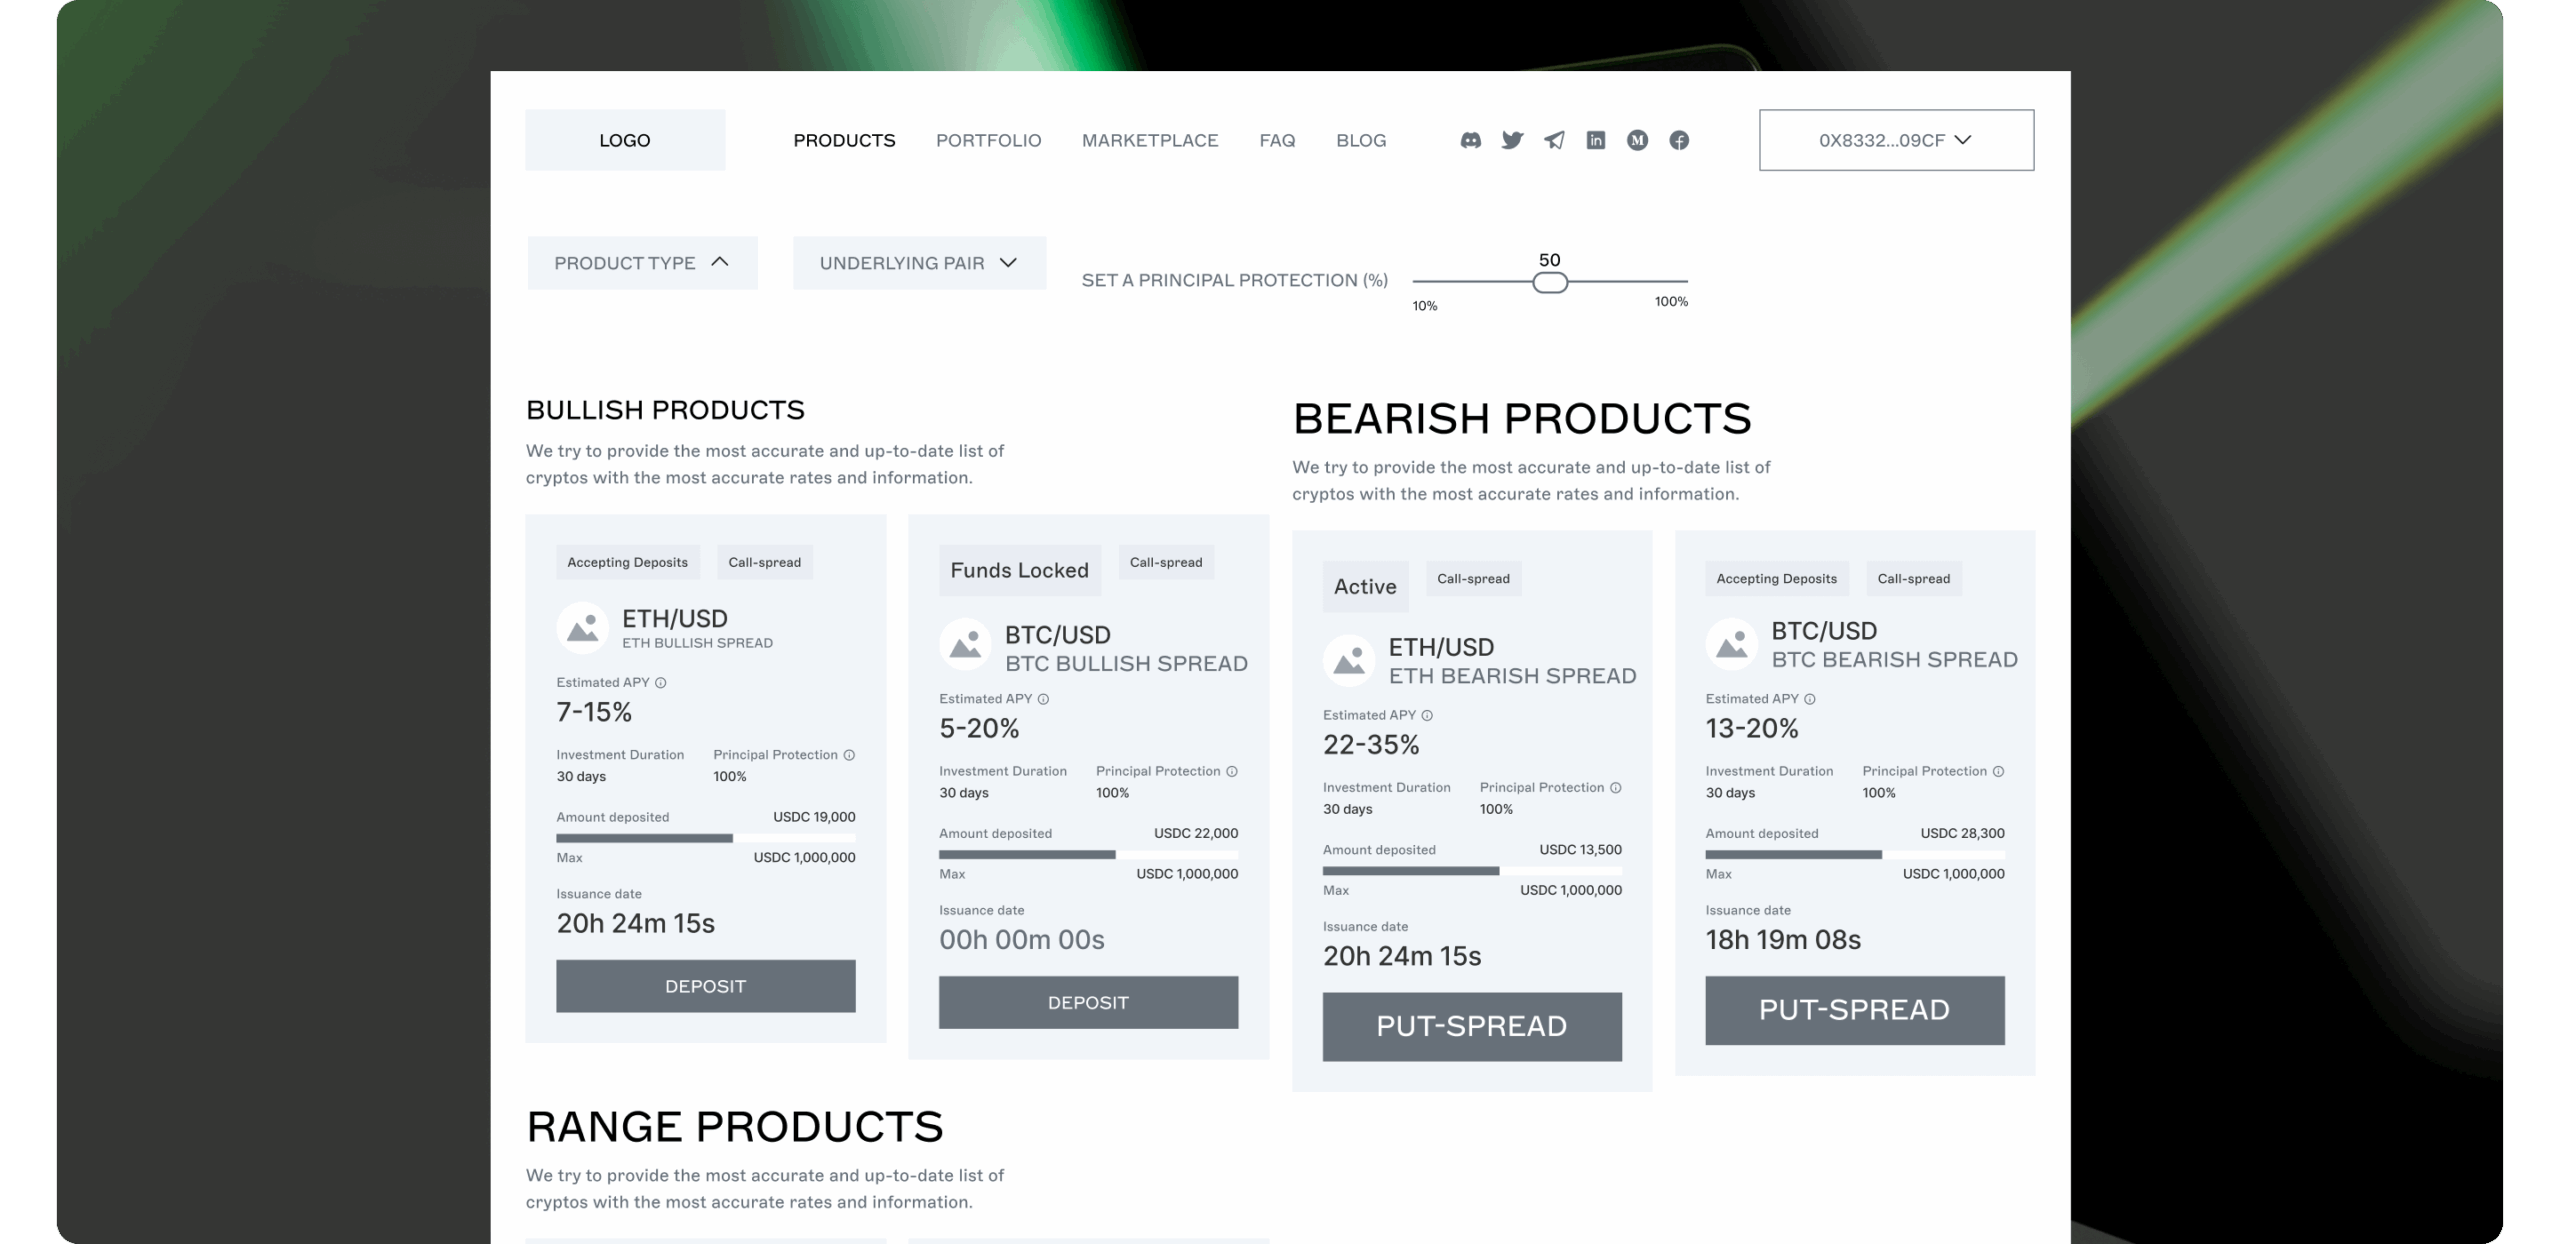This screenshot has height=1244, width=2560.
Task: Click USDC 22,000 deposited amount
Action: [1196, 833]
